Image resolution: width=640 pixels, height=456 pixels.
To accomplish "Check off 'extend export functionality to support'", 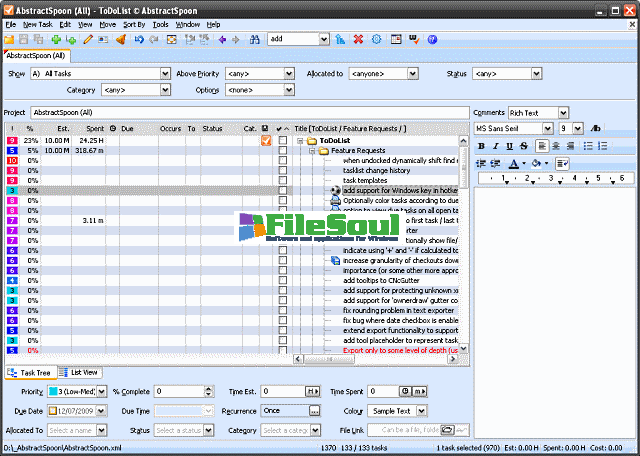I will click(282, 330).
